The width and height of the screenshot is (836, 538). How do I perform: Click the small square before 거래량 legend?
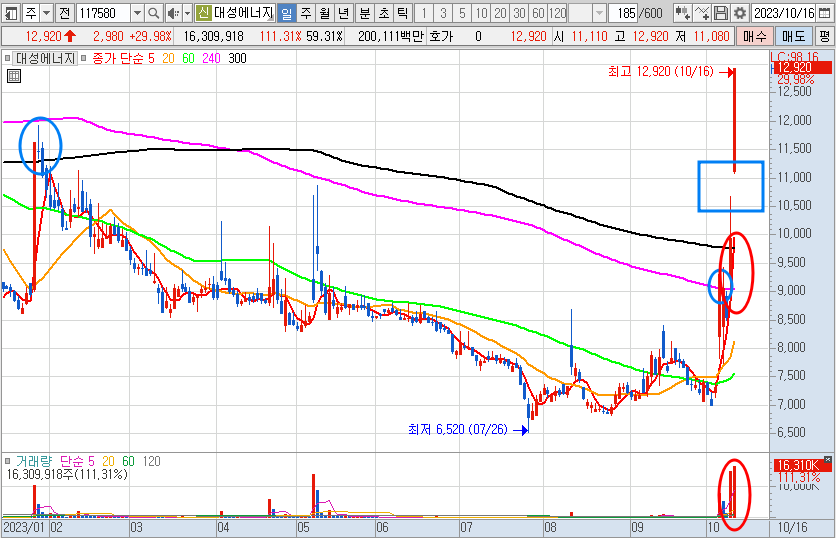tap(7, 461)
